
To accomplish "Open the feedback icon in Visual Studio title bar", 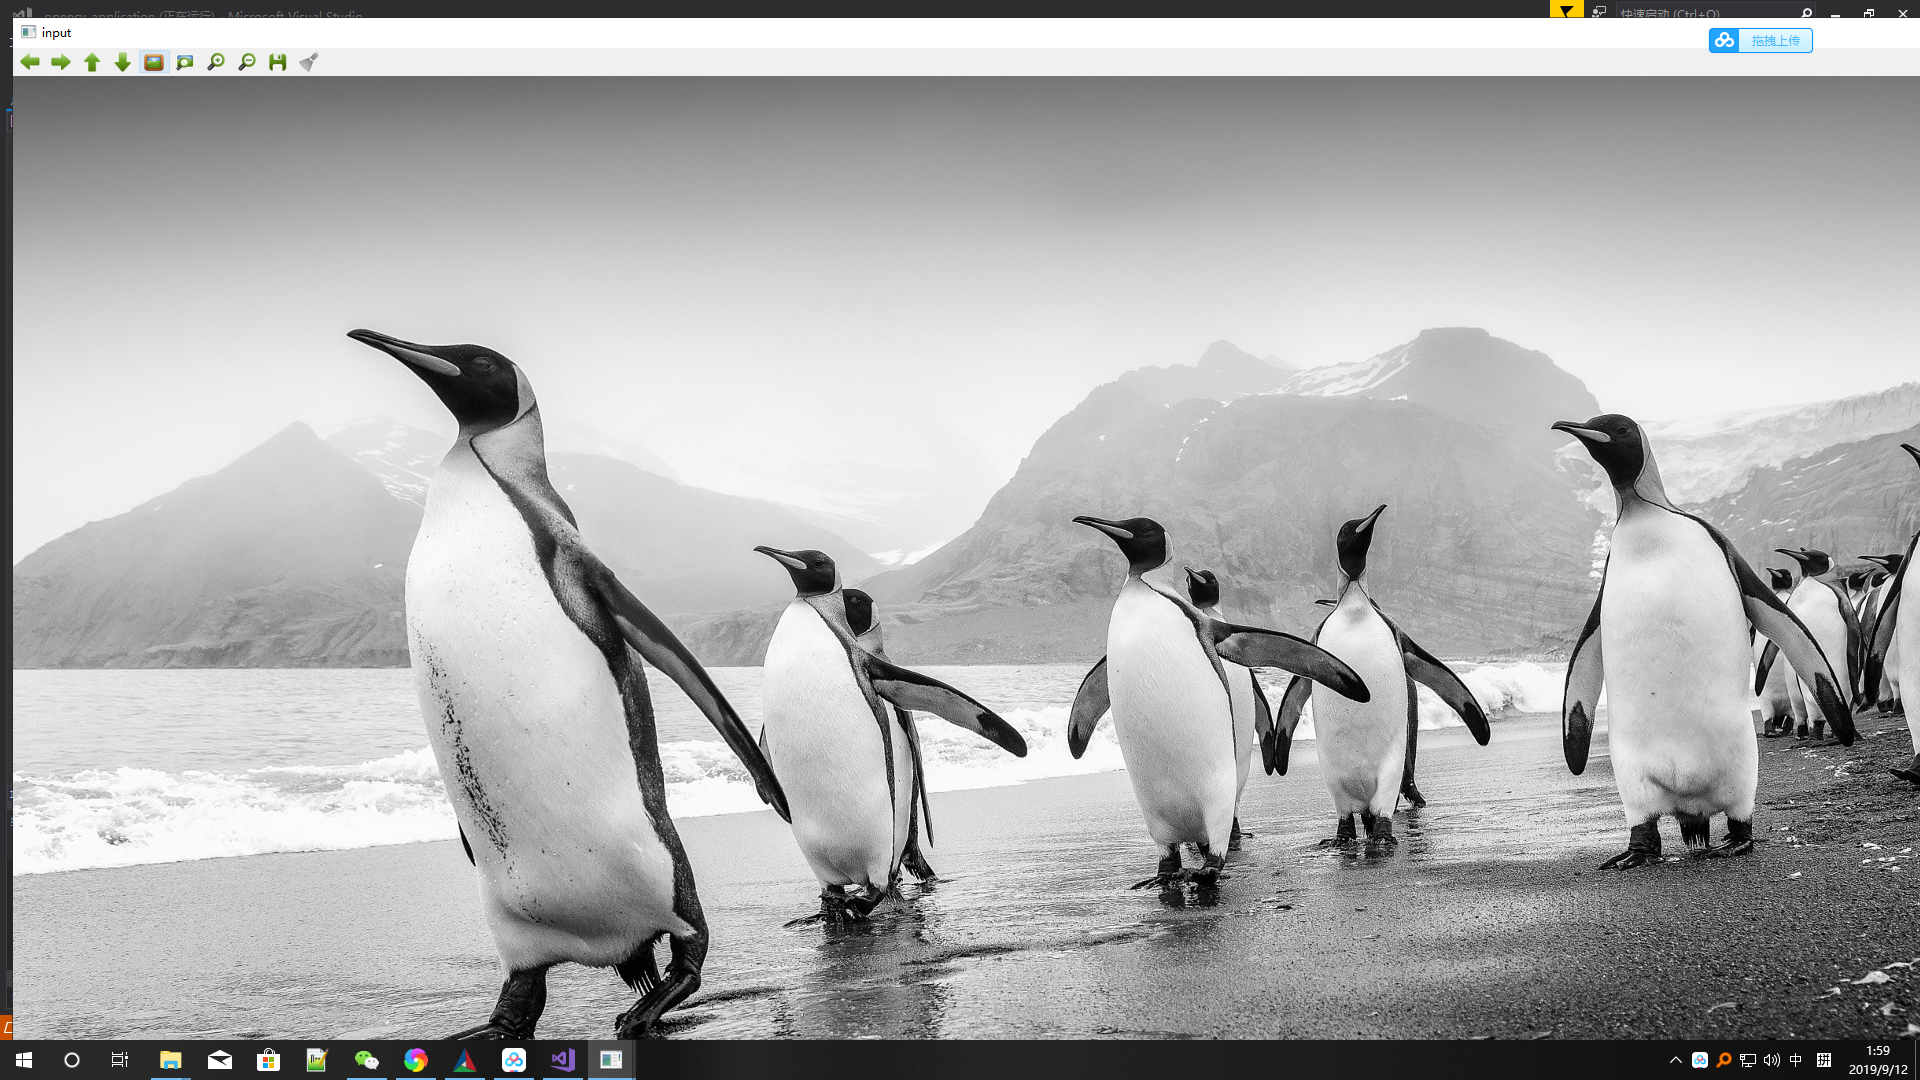I will point(1599,12).
